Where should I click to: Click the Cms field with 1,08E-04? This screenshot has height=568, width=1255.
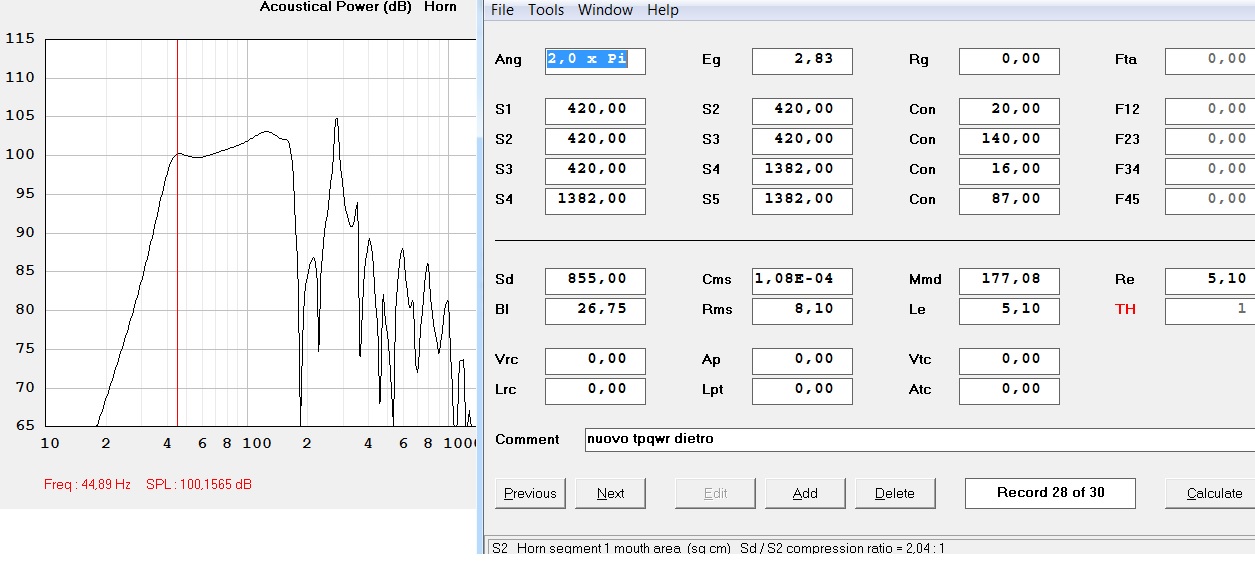point(802,280)
